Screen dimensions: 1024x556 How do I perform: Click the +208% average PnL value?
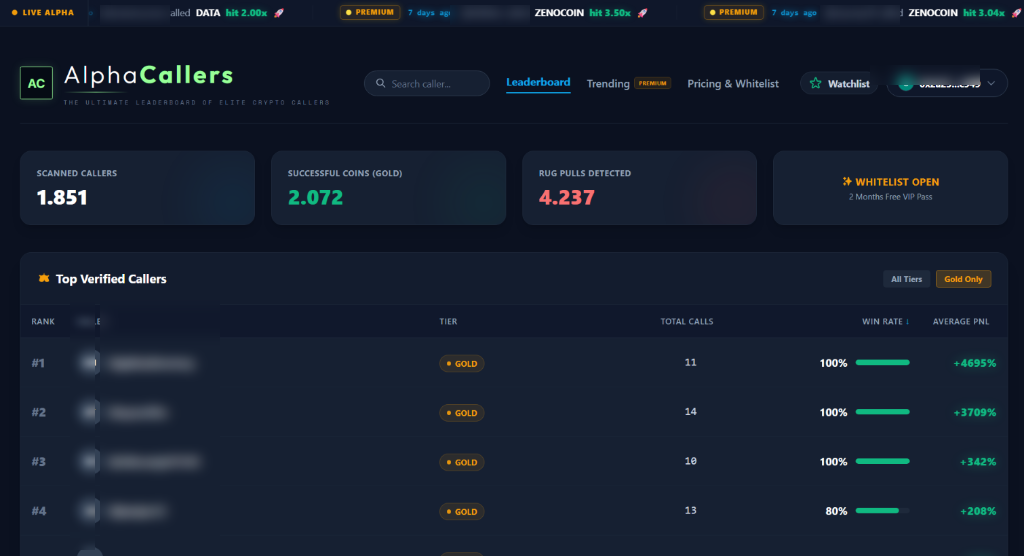978,511
